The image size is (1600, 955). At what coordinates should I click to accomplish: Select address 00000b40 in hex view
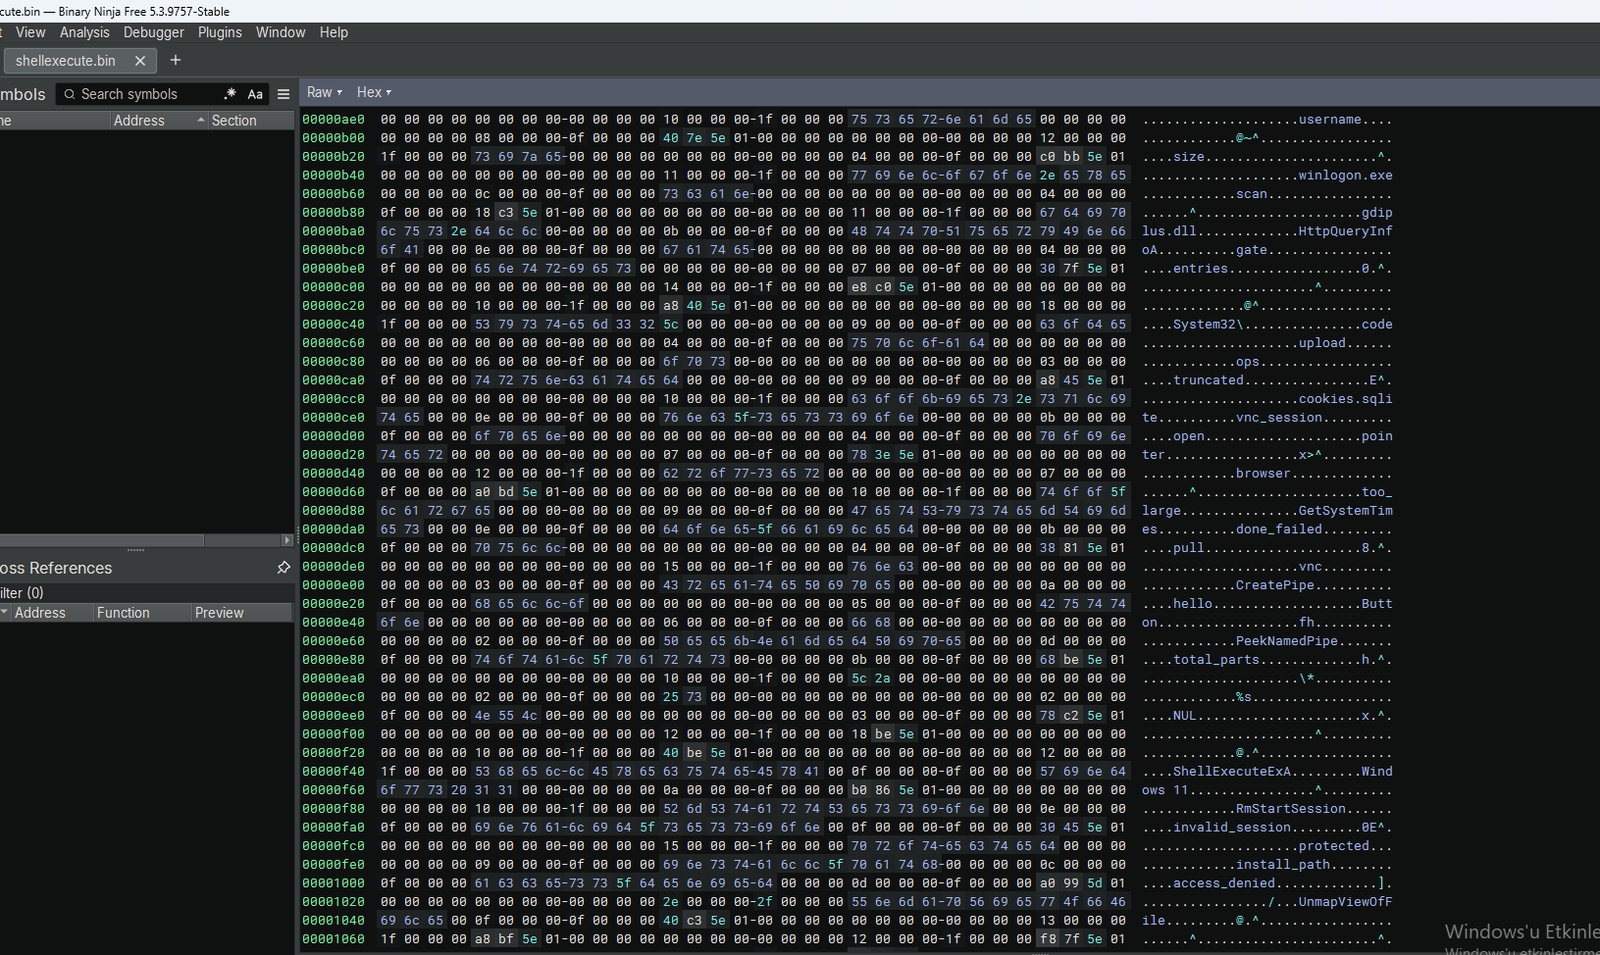334,175
